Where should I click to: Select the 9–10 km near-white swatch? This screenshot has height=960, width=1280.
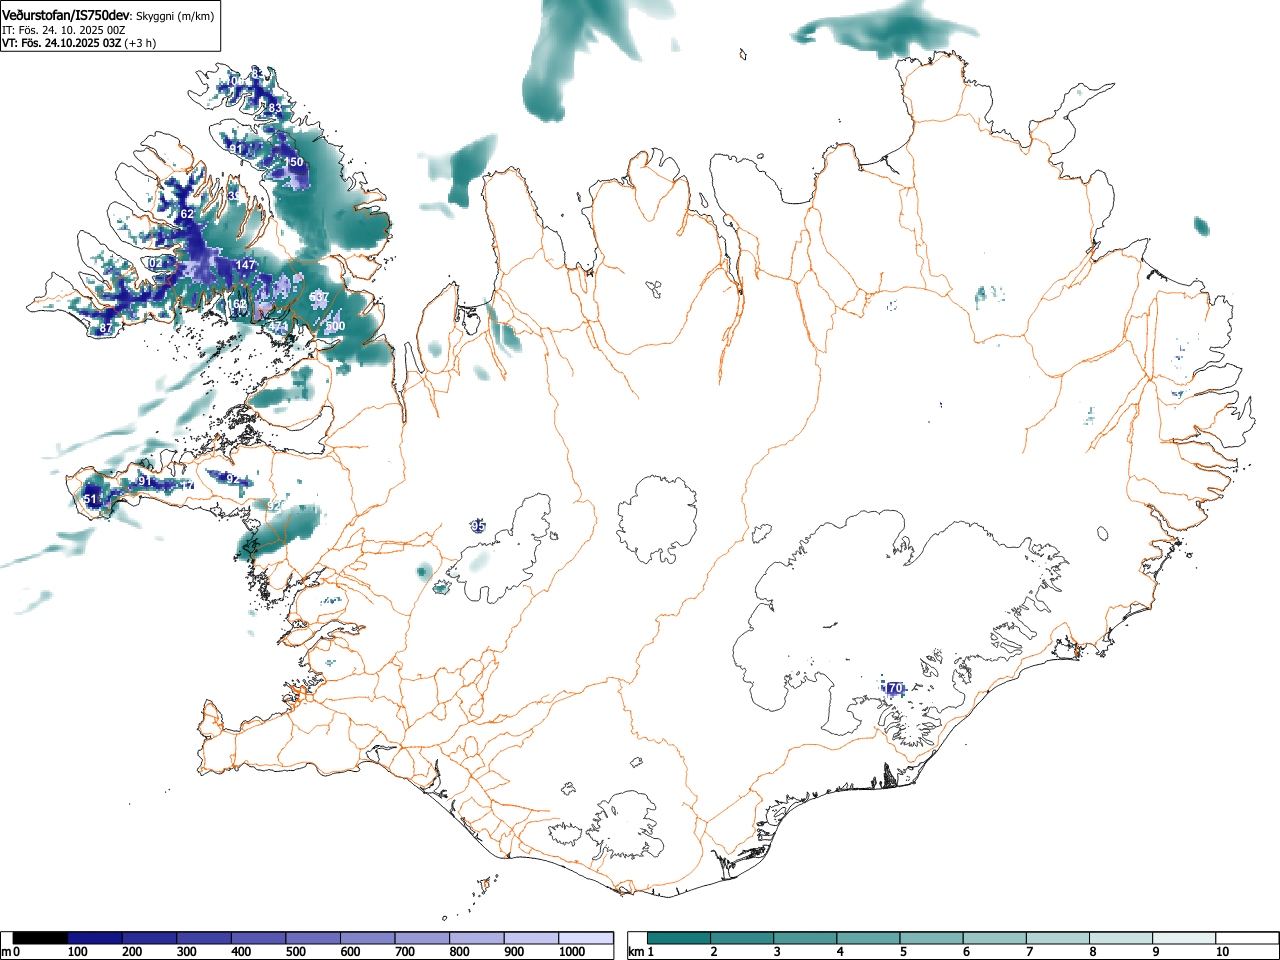pyautogui.click(x=1183, y=938)
